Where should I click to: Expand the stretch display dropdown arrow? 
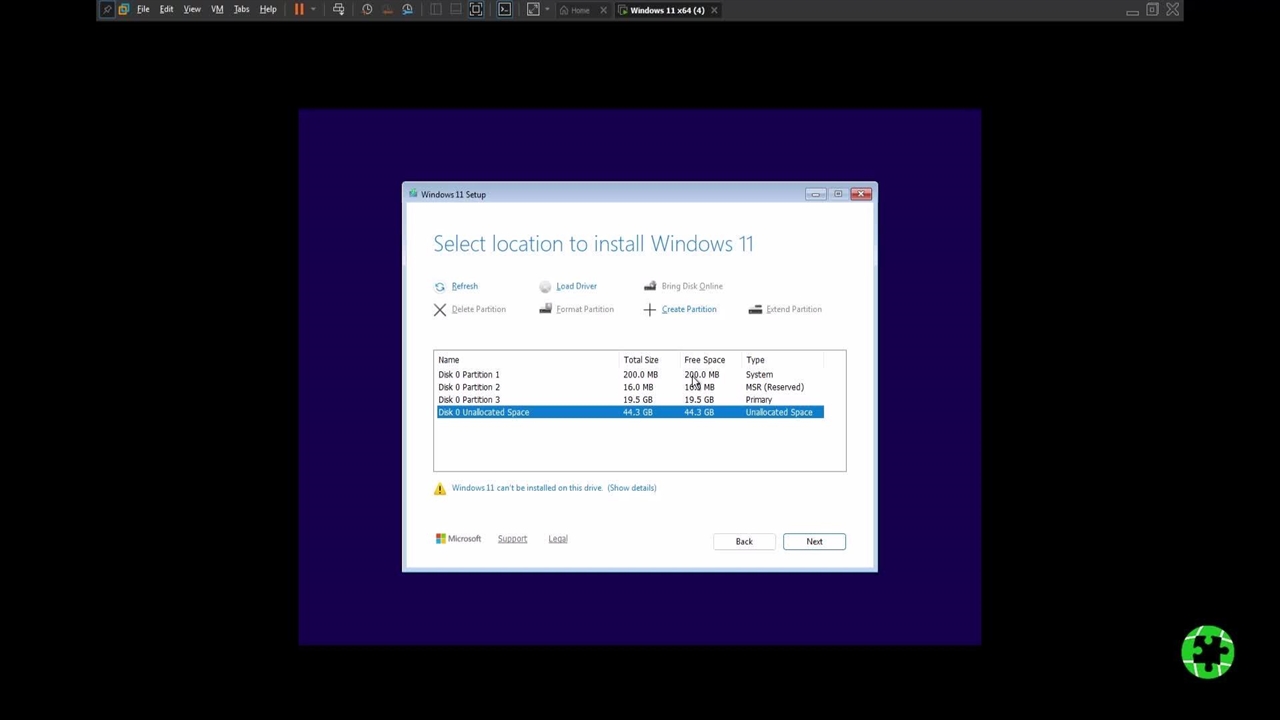pyautogui.click(x=547, y=10)
